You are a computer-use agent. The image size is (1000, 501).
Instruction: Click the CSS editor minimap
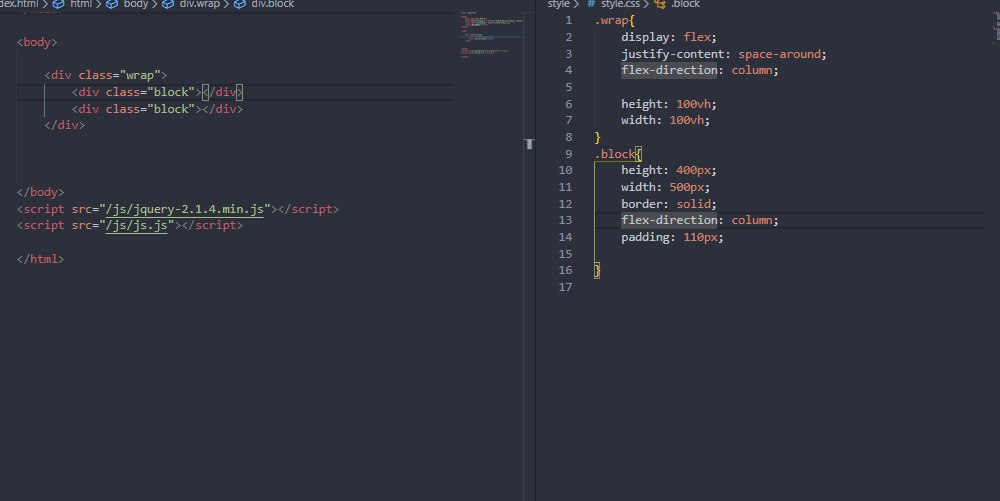tap(996, 27)
